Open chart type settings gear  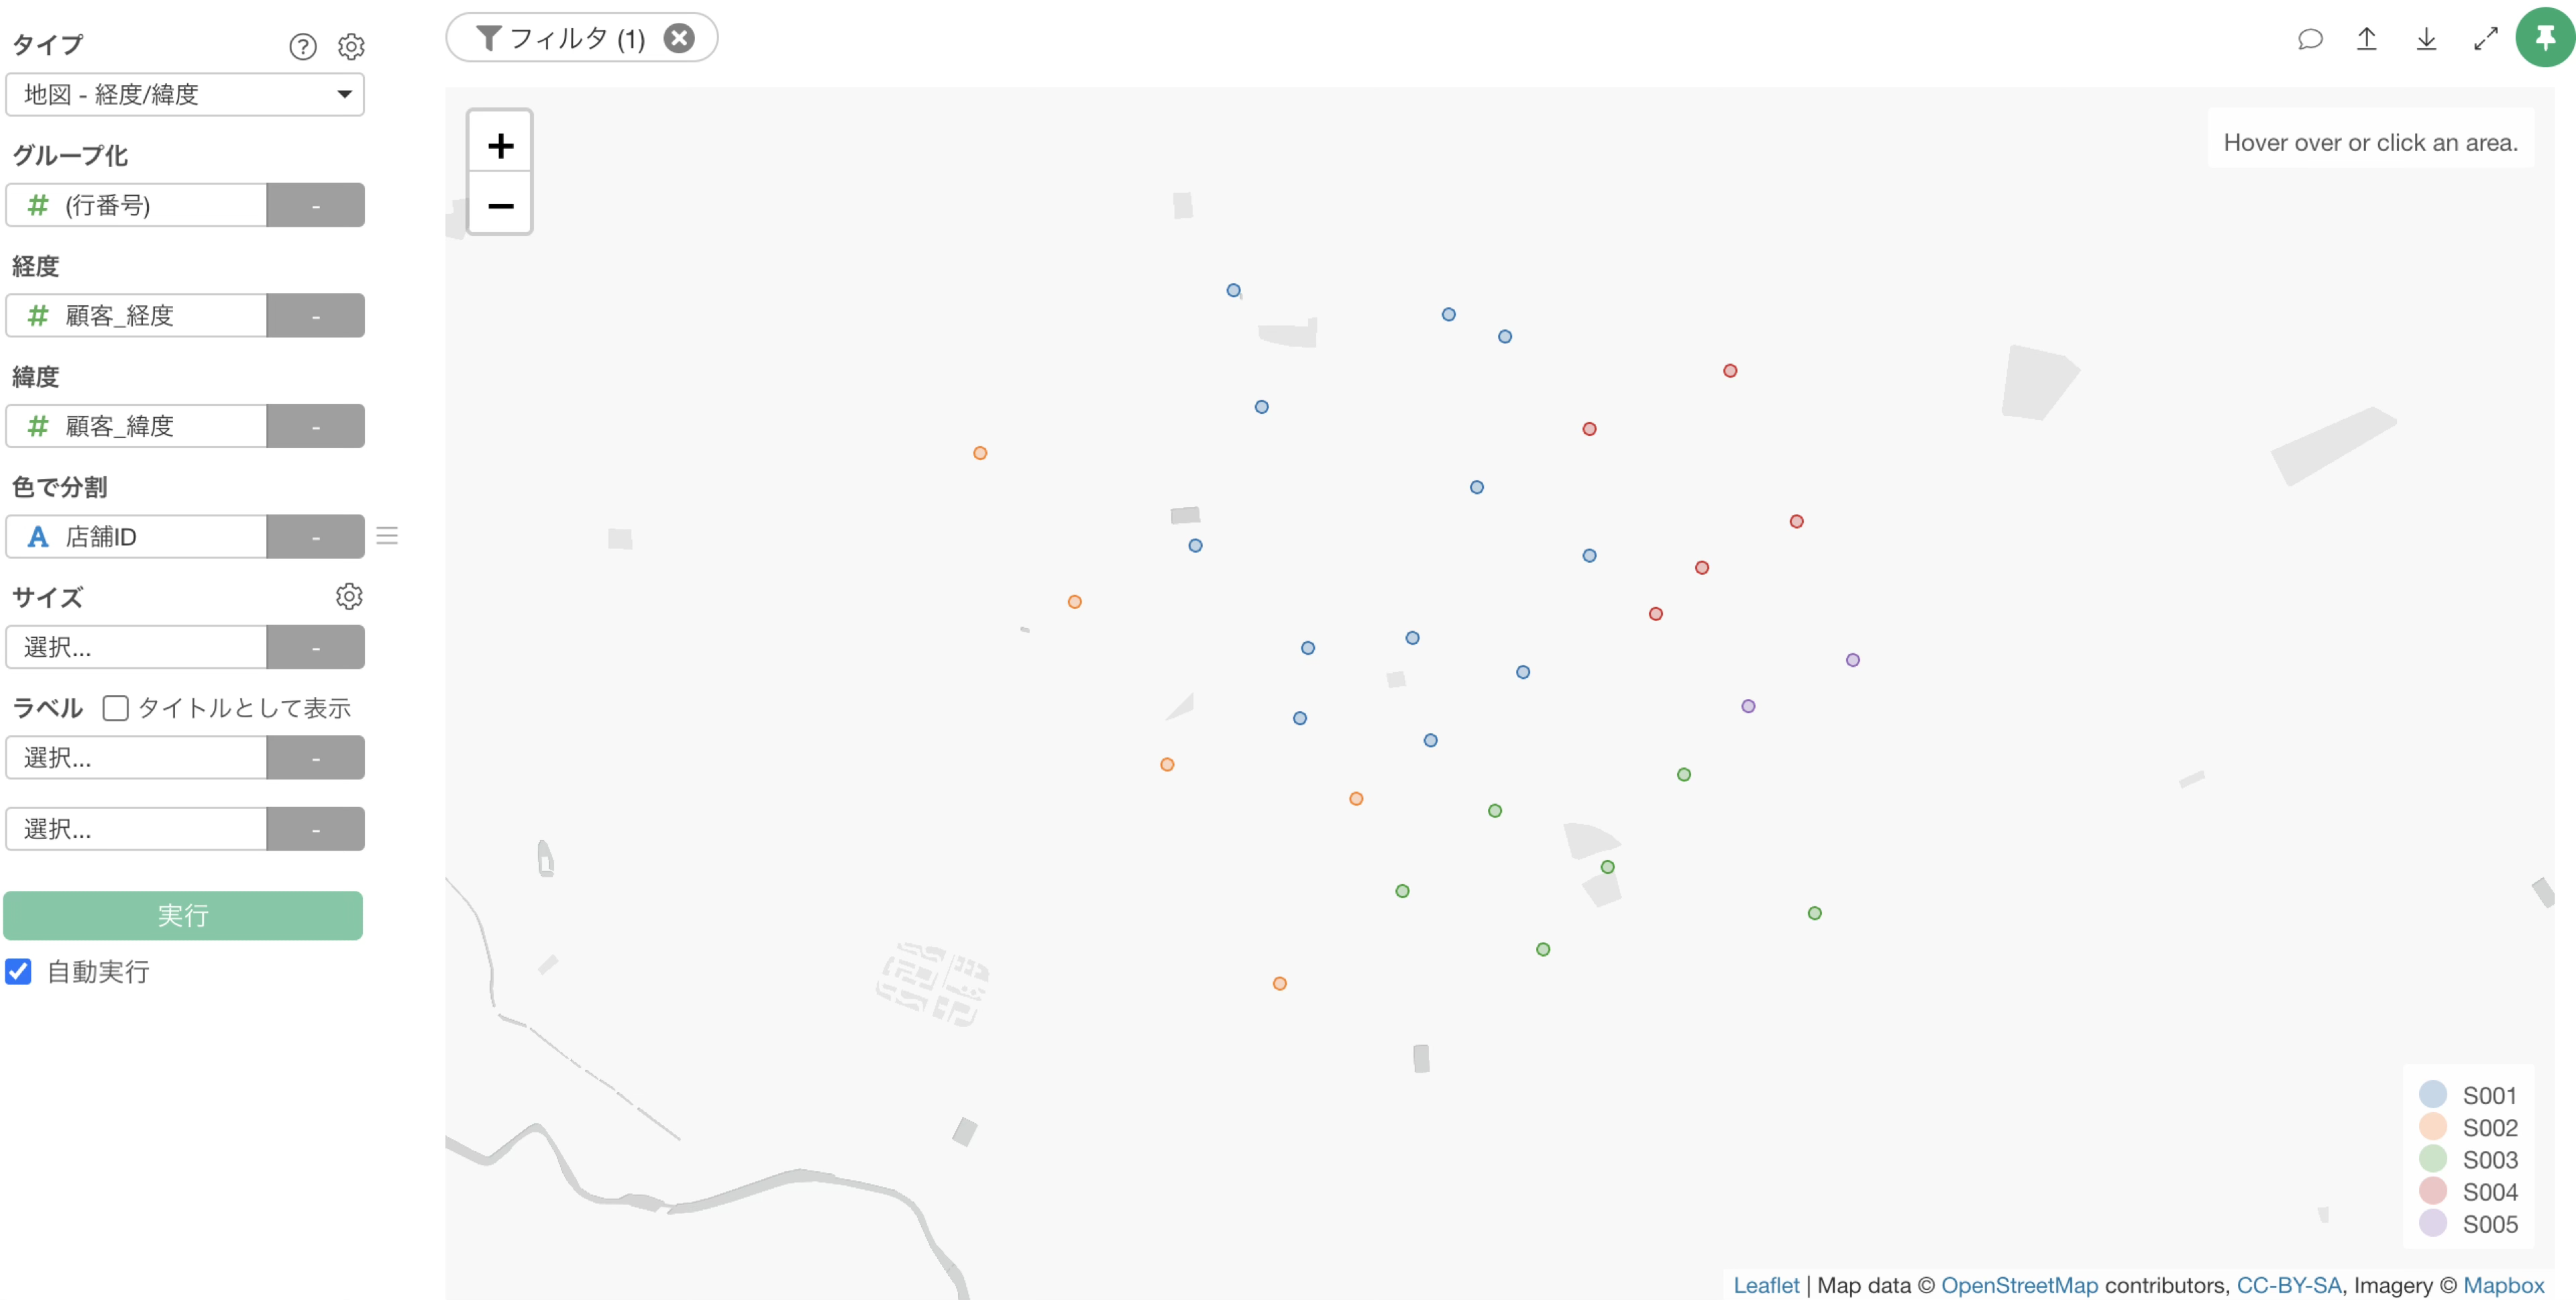coord(351,46)
